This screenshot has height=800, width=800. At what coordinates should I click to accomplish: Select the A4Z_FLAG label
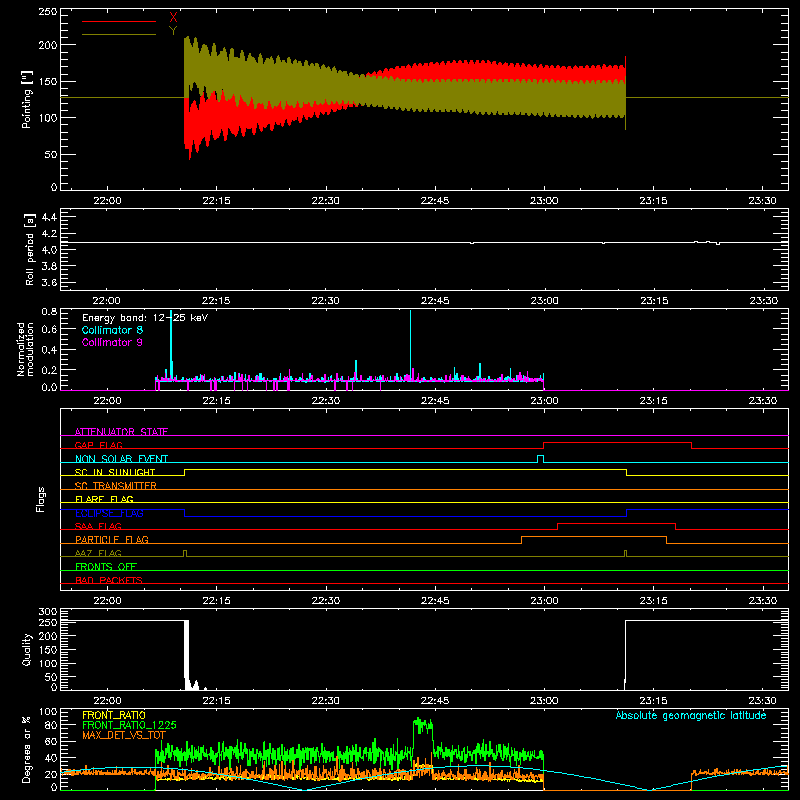tap(98, 553)
